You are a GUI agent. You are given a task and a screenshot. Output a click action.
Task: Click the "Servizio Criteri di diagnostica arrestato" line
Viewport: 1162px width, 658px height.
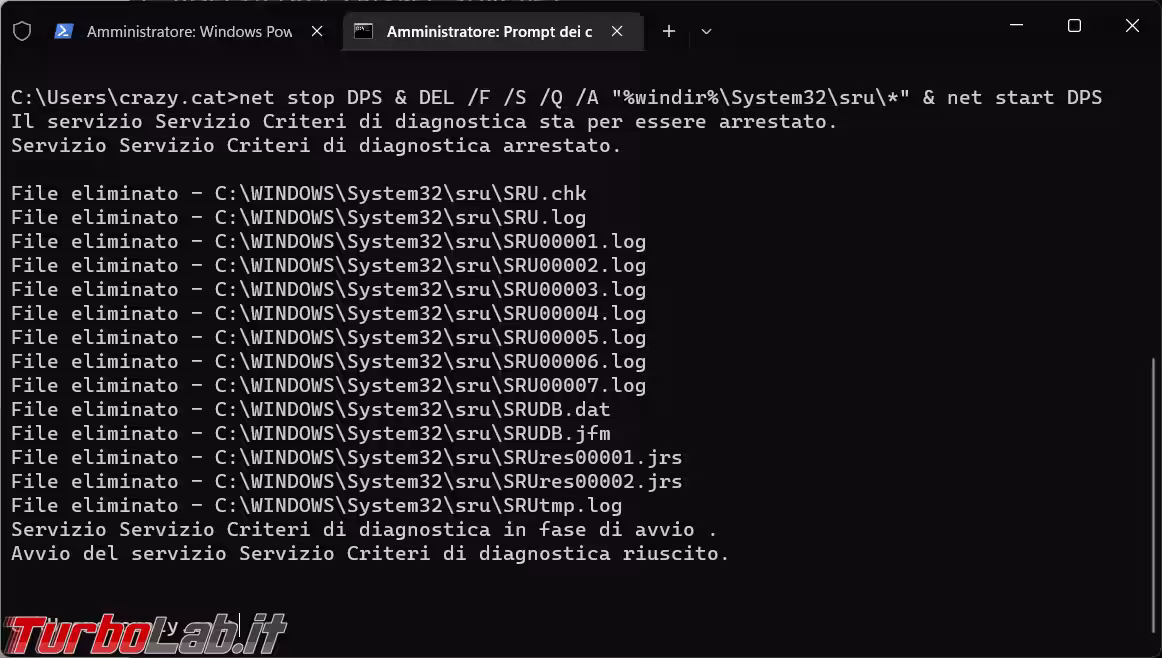tap(316, 146)
